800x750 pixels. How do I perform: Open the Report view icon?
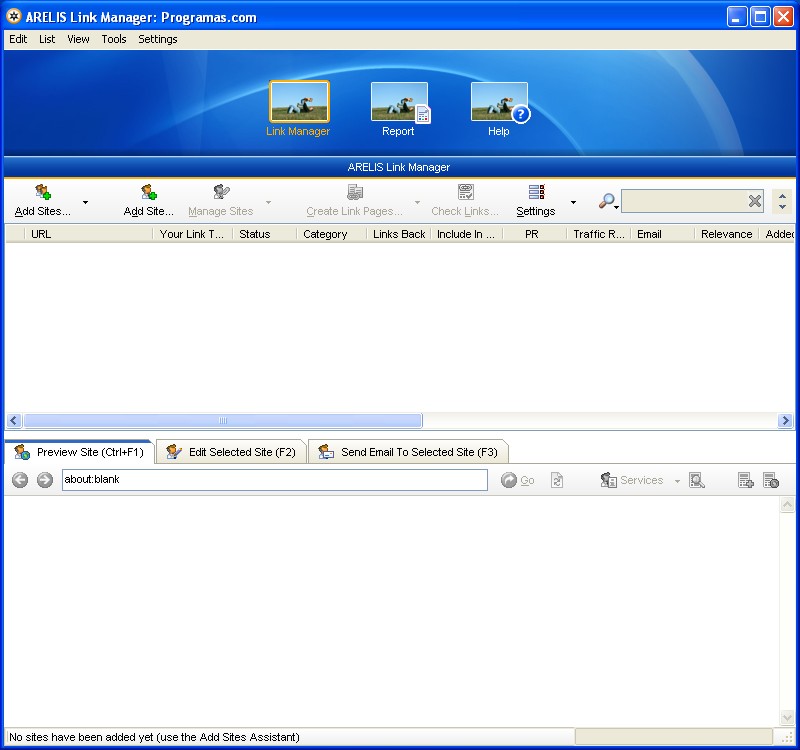399,102
